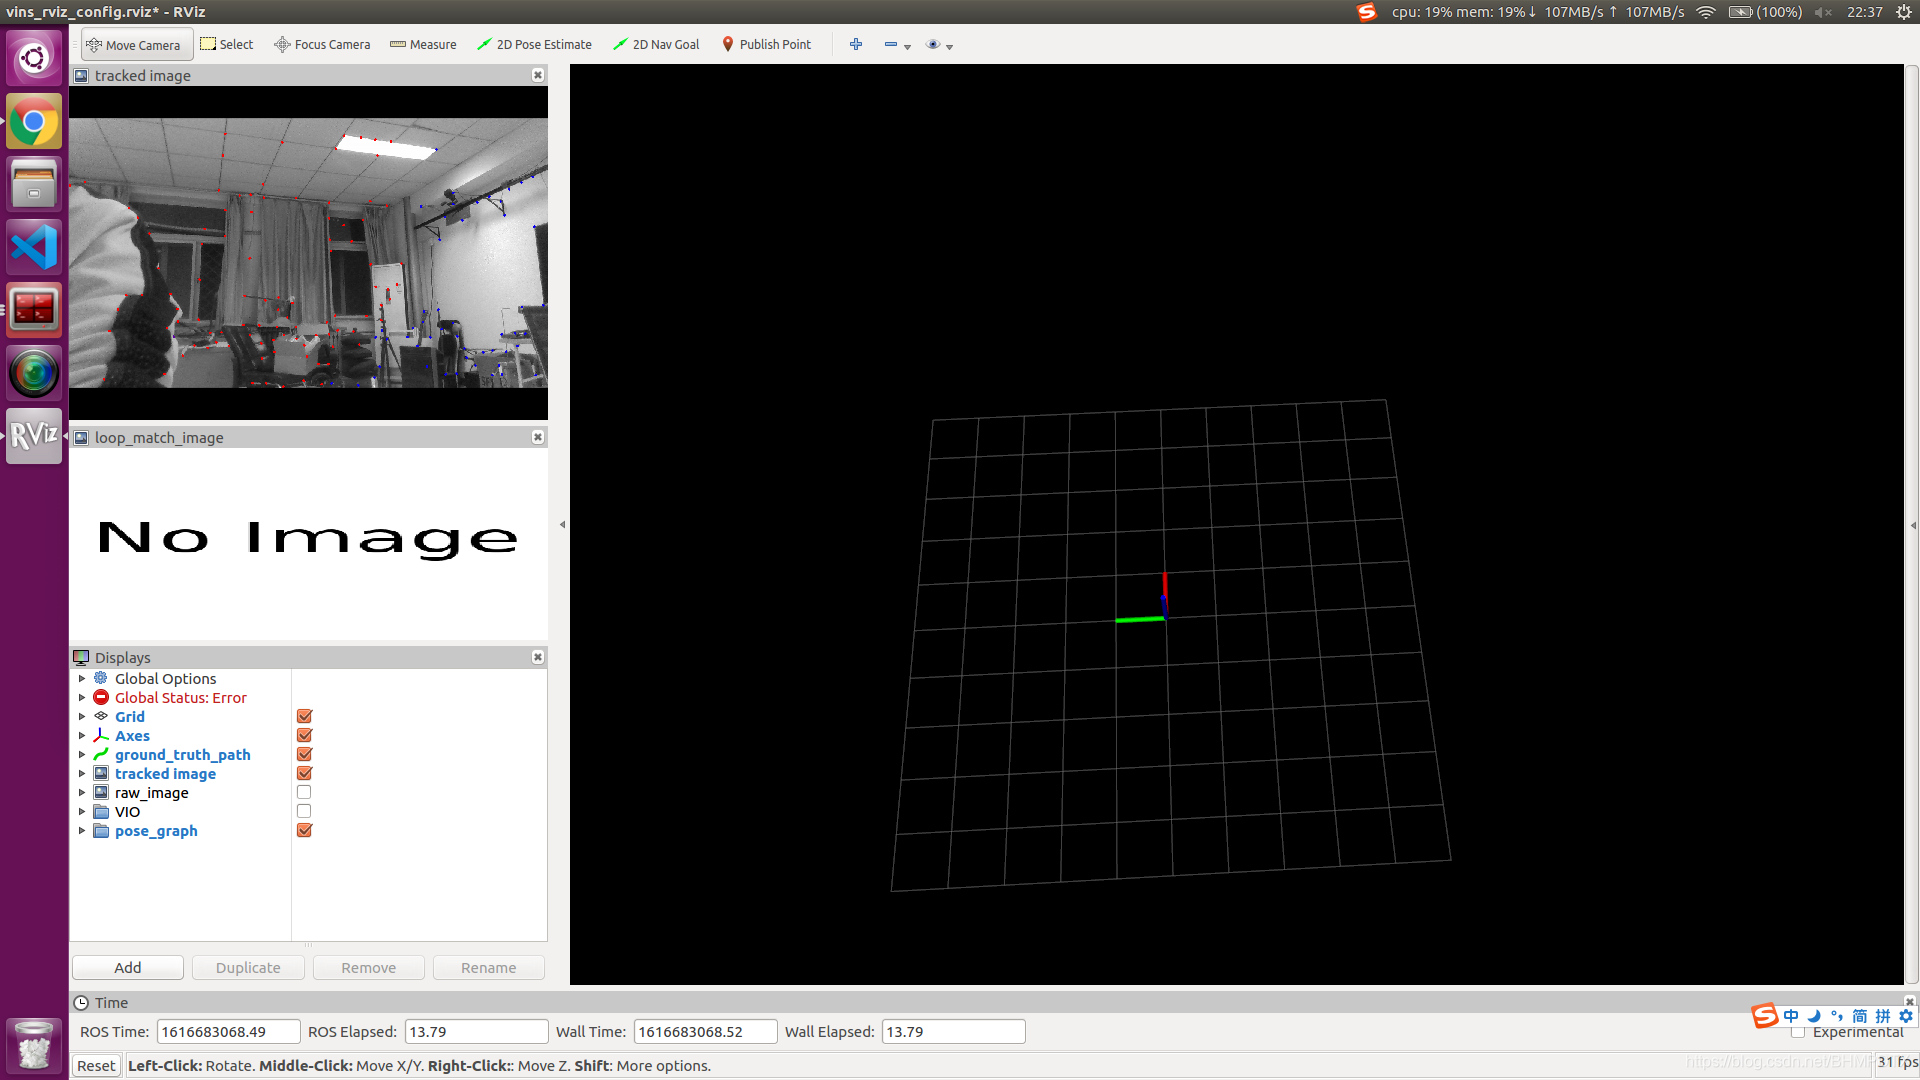Image resolution: width=1920 pixels, height=1080 pixels.
Task: Select the 2D Pose Estimate tool
Action: click(534, 44)
